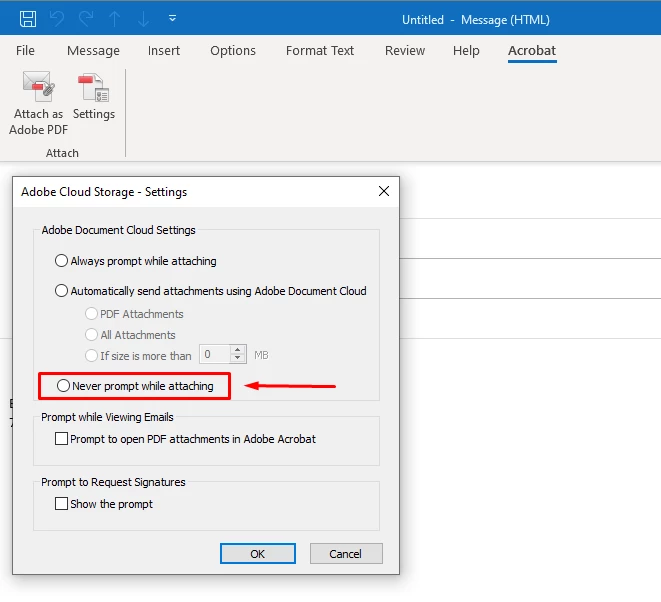Choose All Attachments radio option

point(130,335)
